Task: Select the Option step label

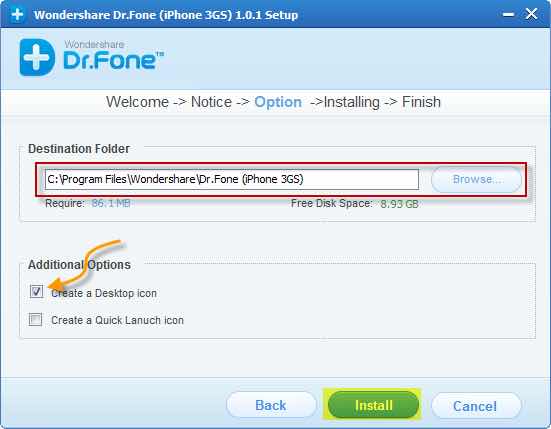Action: coord(278,102)
